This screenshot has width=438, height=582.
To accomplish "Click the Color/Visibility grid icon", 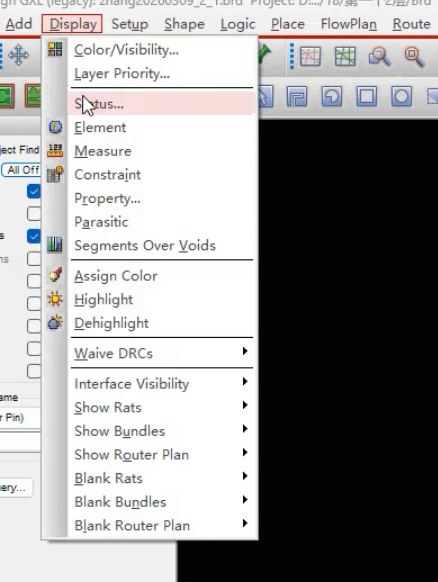I will click(x=55, y=49).
